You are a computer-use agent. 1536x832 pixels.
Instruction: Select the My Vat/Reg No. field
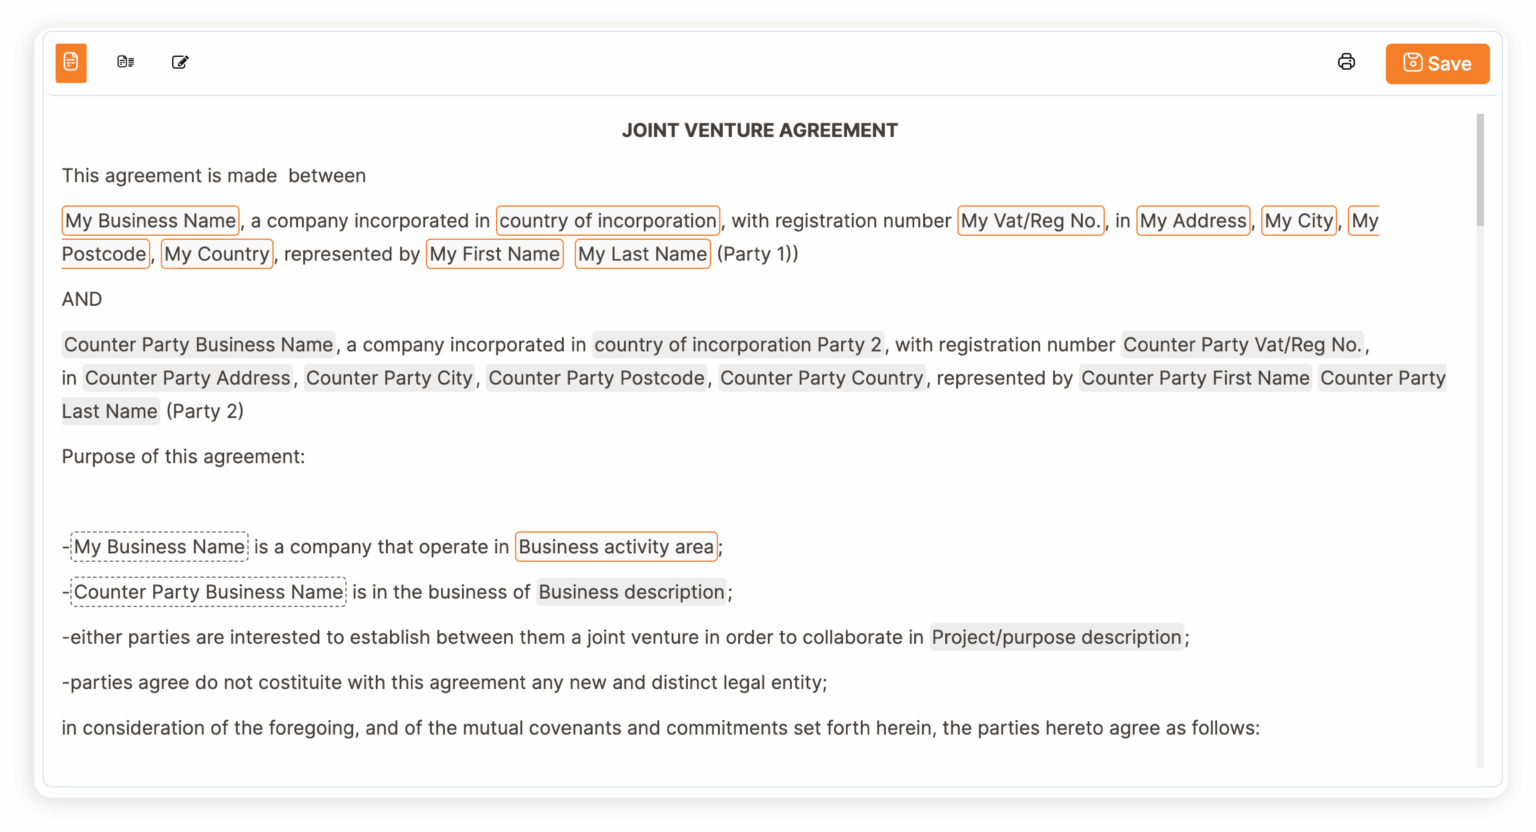[x=1031, y=220]
